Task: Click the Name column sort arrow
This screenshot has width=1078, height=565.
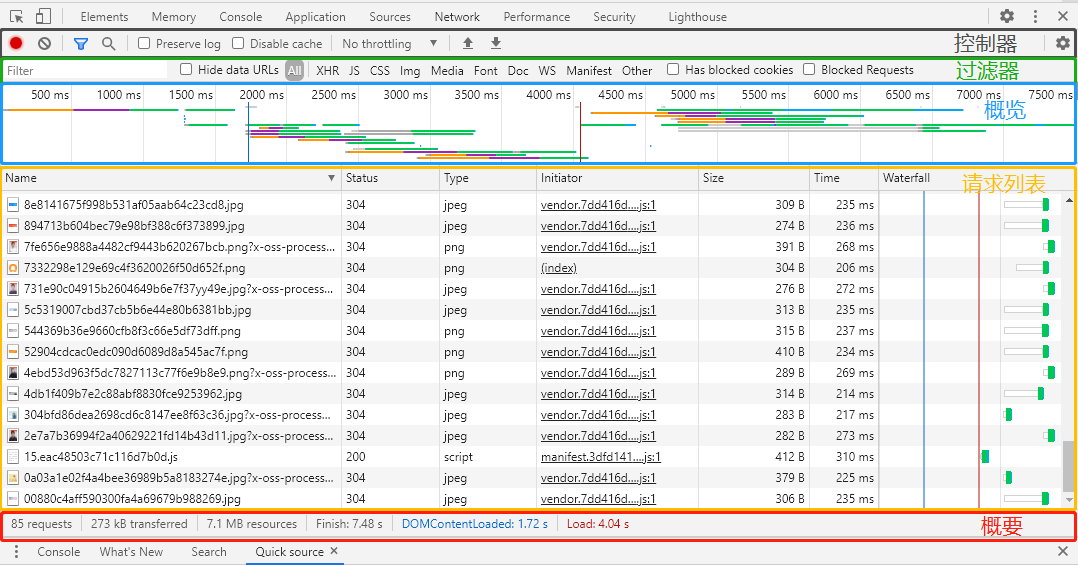Action: click(x=332, y=178)
